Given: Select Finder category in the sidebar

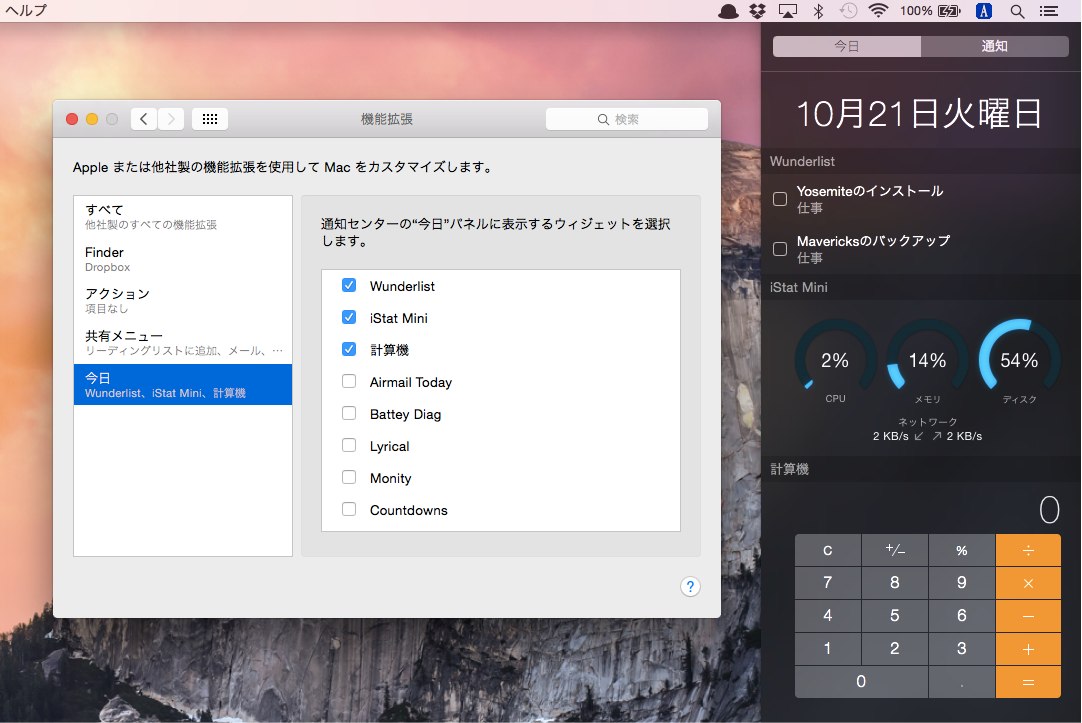Looking at the screenshot, I should pyautogui.click(x=183, y=259).
